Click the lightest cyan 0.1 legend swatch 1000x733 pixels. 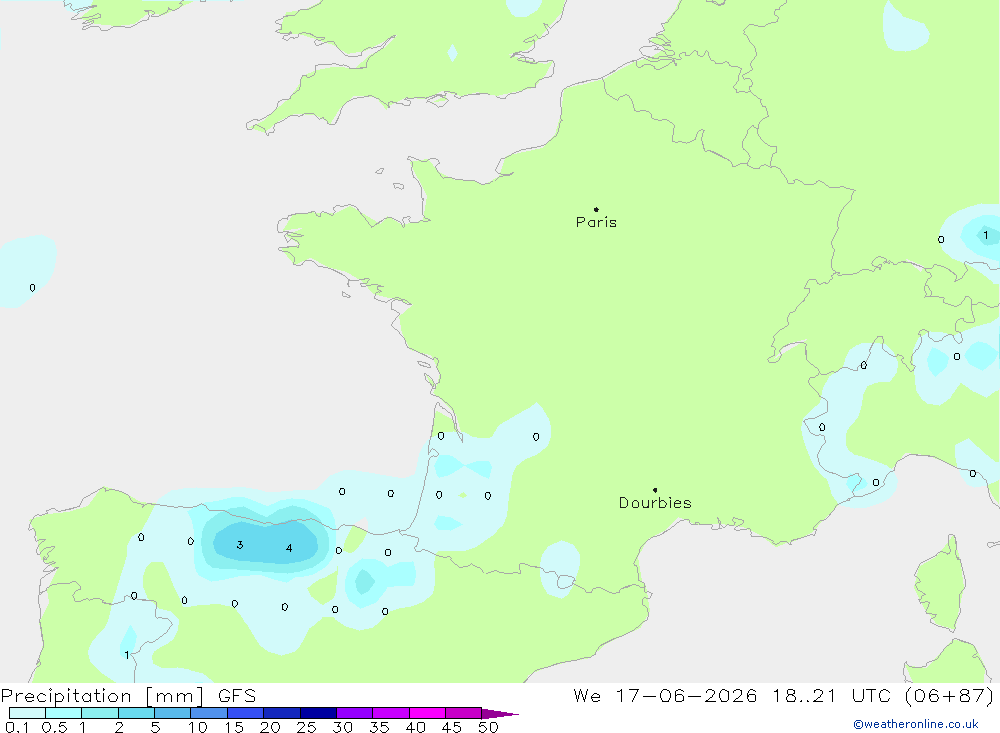click(27, 713)
